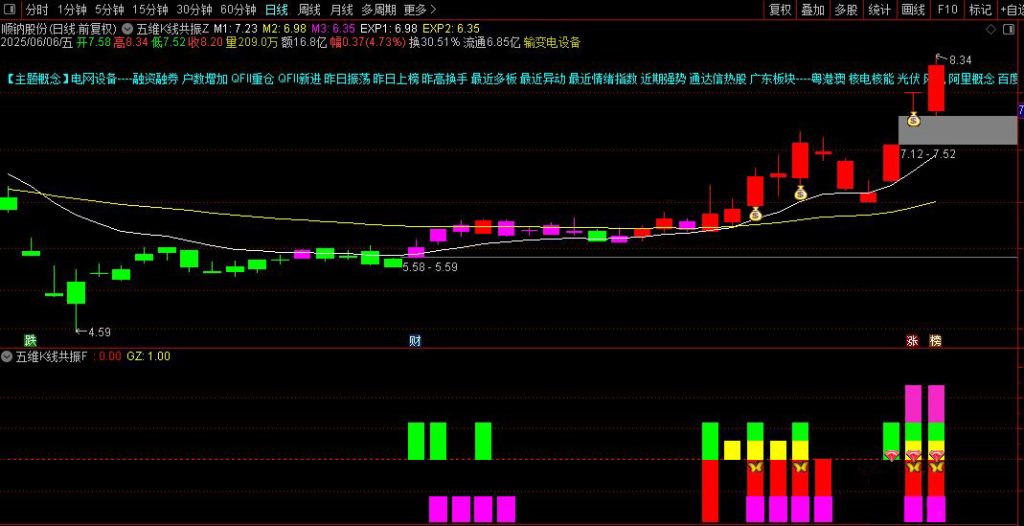
Task: Switch to the 分时 intraday tab
Action: pyautogui.click(x=37, y=9)
